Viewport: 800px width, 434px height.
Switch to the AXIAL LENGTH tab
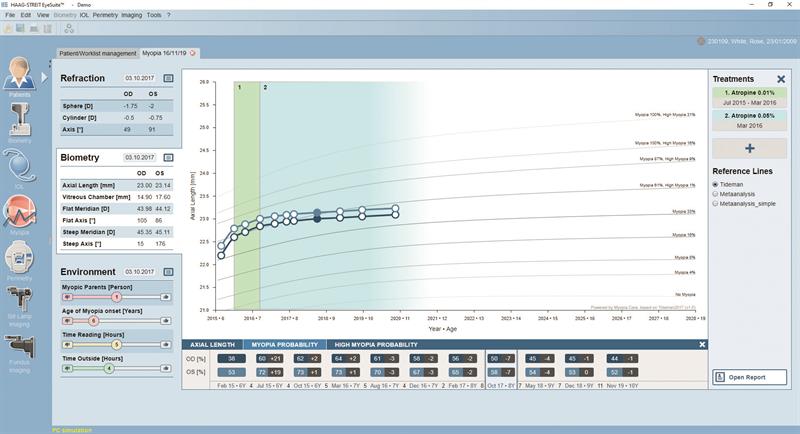click(x=212, y=345)
